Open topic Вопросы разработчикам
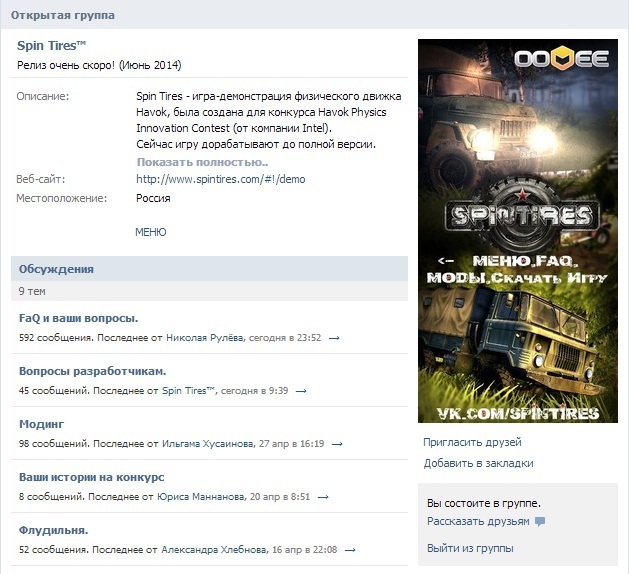The width and height of the screenshot is (629, 574). tap(92, 371)
